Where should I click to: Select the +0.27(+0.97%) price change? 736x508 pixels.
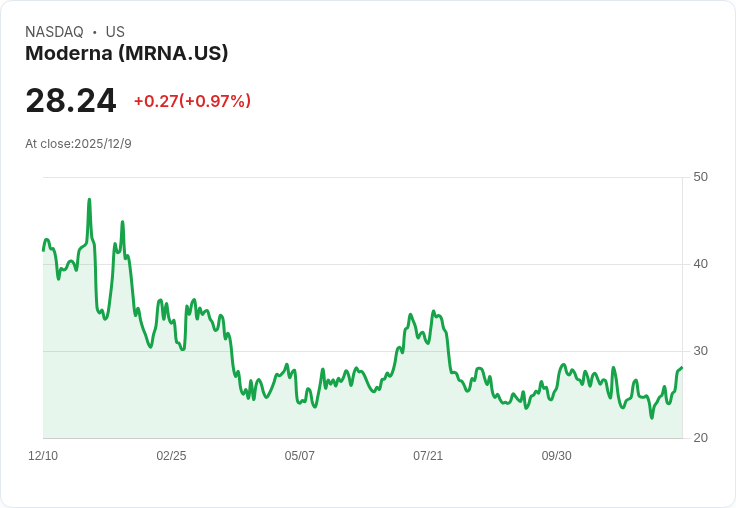(192, 101)
